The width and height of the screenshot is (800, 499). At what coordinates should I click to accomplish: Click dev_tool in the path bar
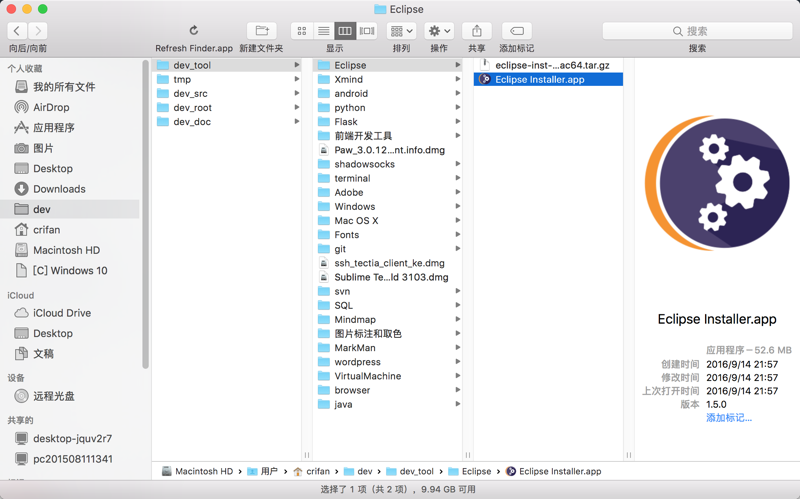(410, 471)
